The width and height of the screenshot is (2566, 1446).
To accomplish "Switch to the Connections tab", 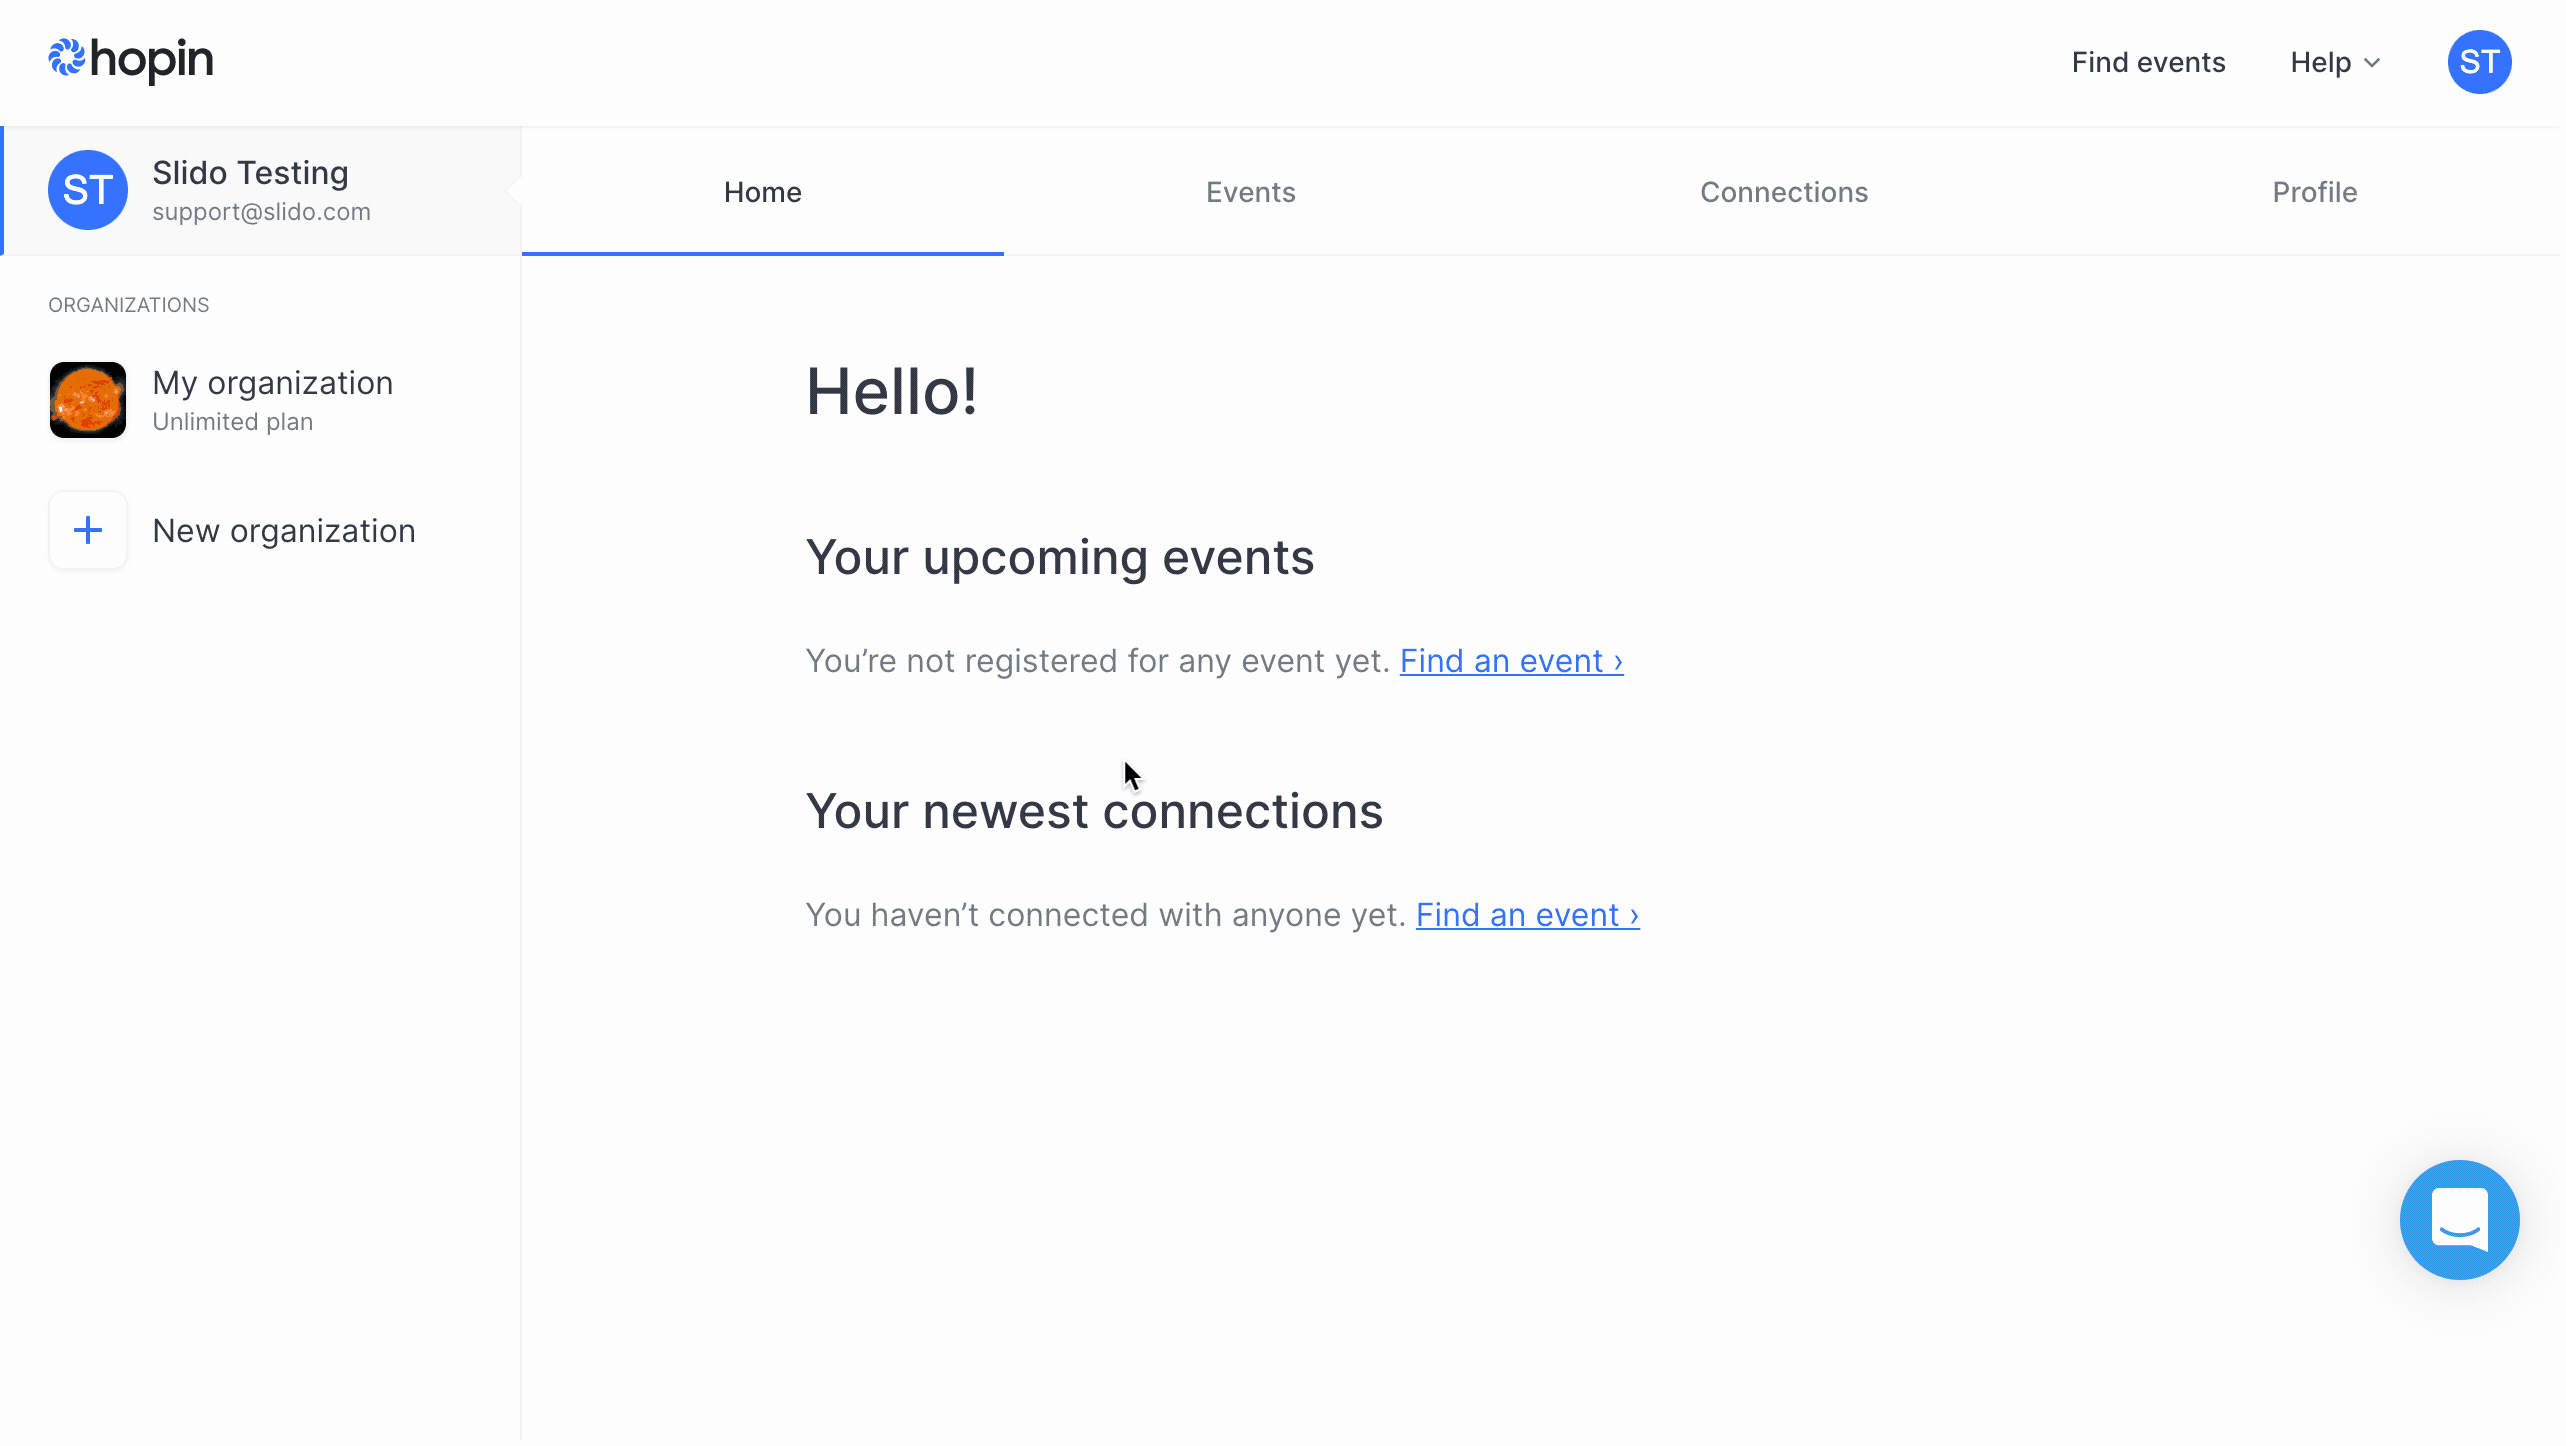I will (1784, 192).
